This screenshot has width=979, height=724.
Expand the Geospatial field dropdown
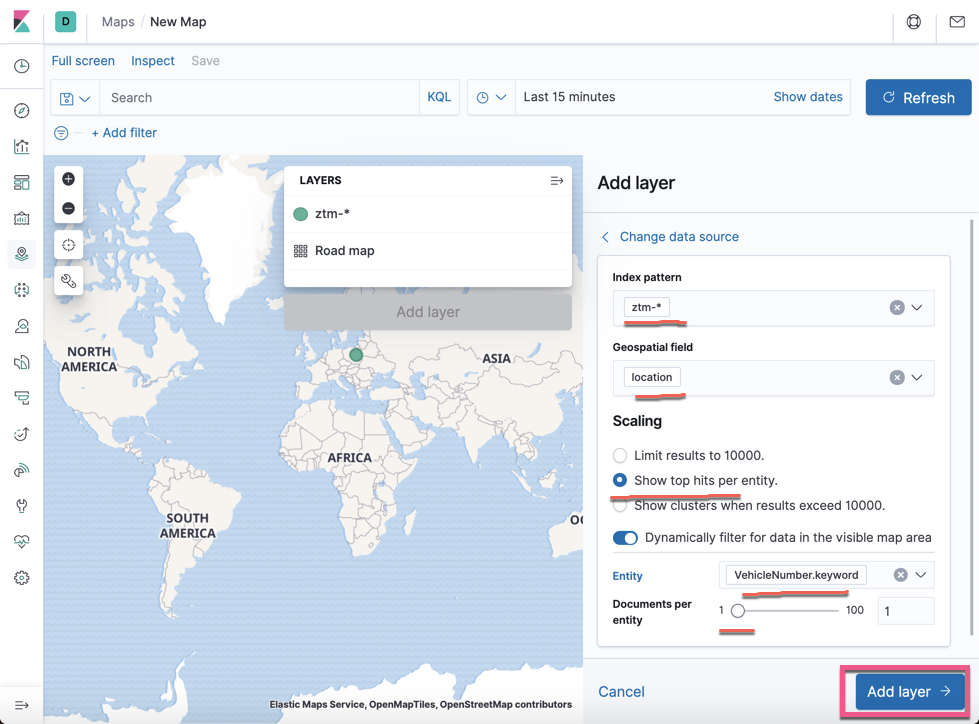[917, 378]
